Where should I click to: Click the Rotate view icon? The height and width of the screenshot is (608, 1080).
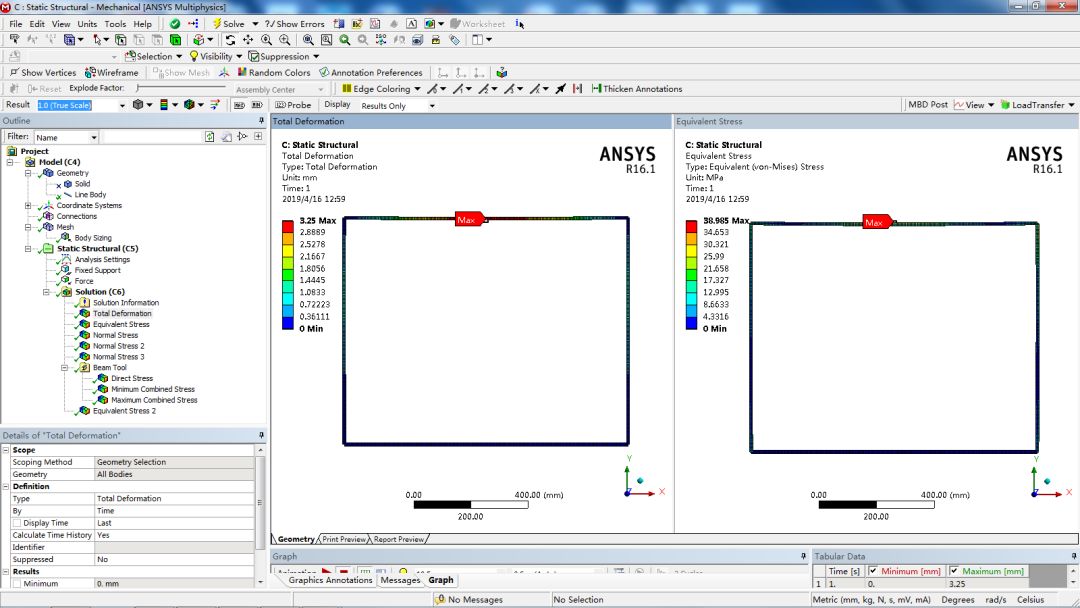pyautogui.click(x=230, y=40)
